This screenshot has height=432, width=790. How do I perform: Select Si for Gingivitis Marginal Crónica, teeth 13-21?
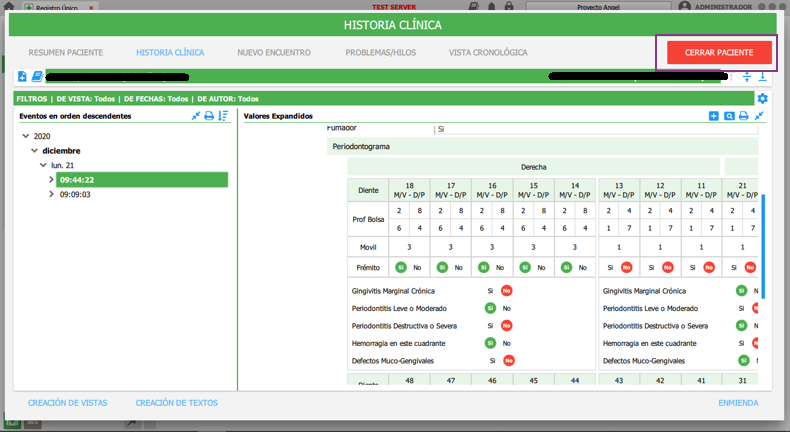click(x=741, y=291)
